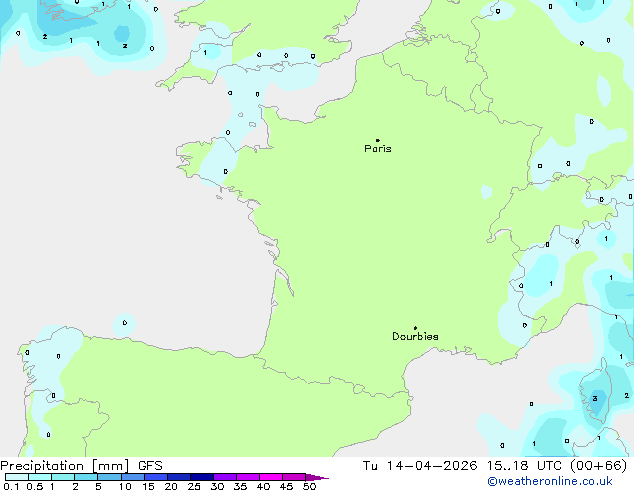Click the '15..18 UTC' time range text
Viewport: 634px width, 490px height.
(x=524, y=466)
